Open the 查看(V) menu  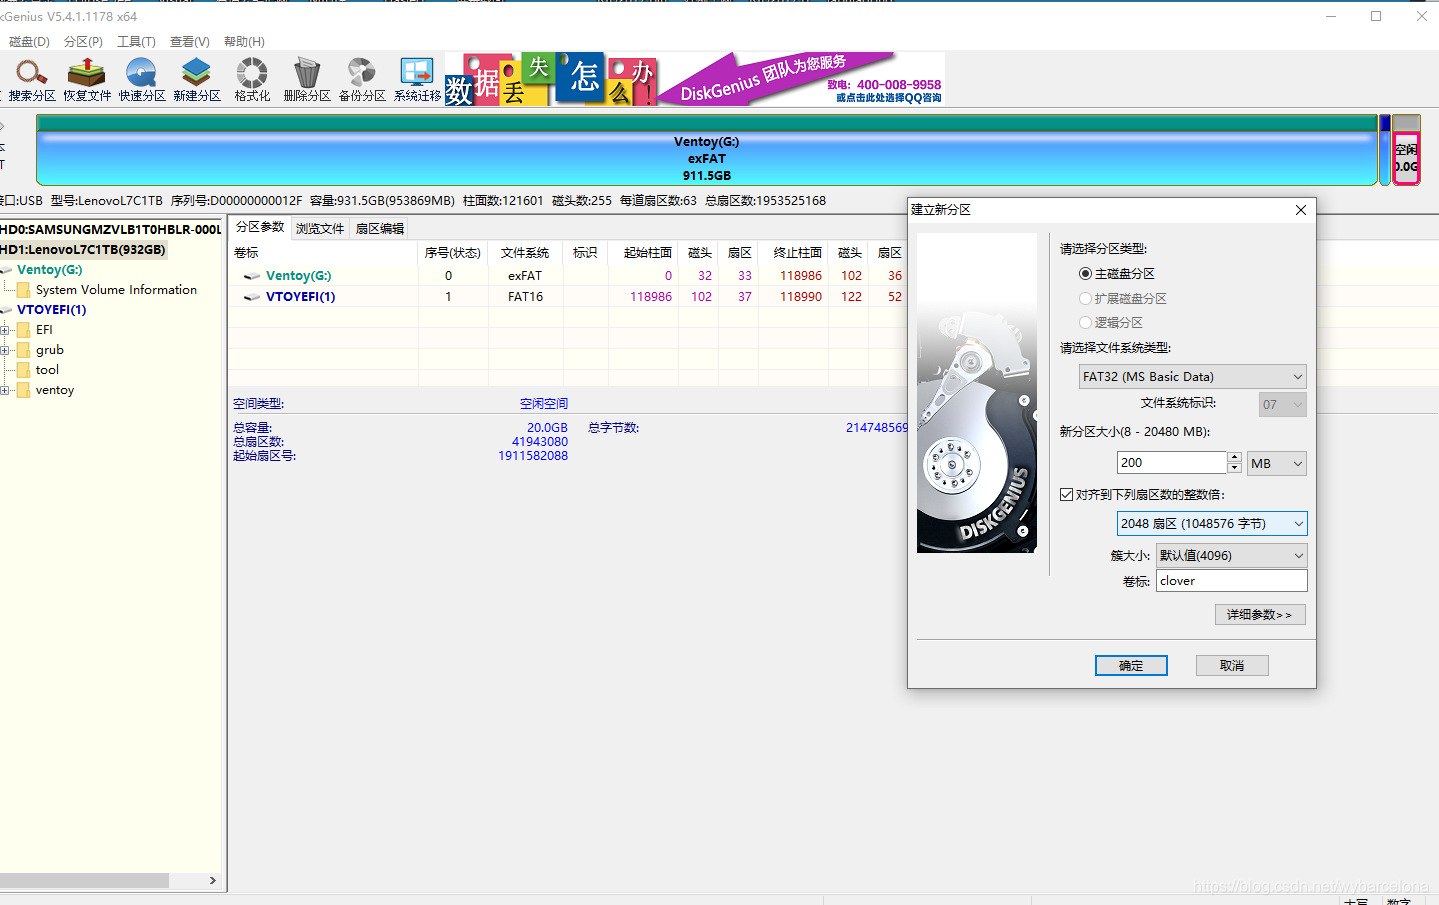(x=189, y=42)
